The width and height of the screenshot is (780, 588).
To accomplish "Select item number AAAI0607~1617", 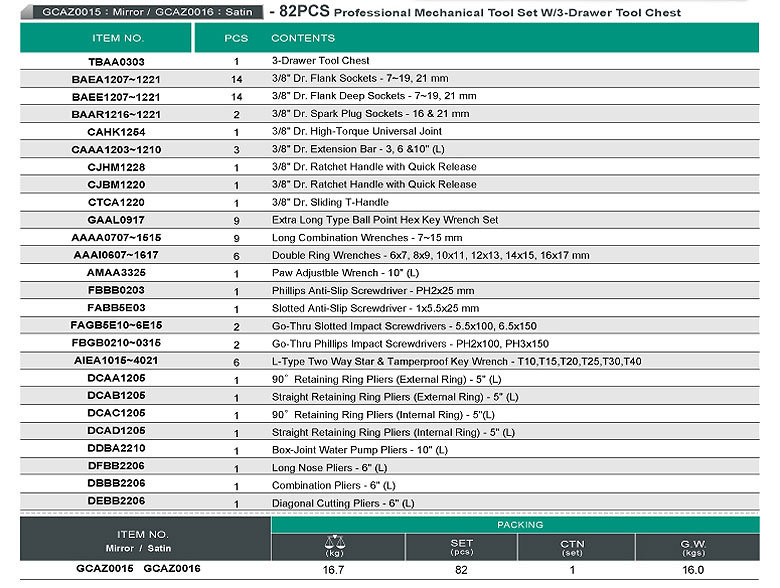I will pyautogui.click(x=116, y=255).
